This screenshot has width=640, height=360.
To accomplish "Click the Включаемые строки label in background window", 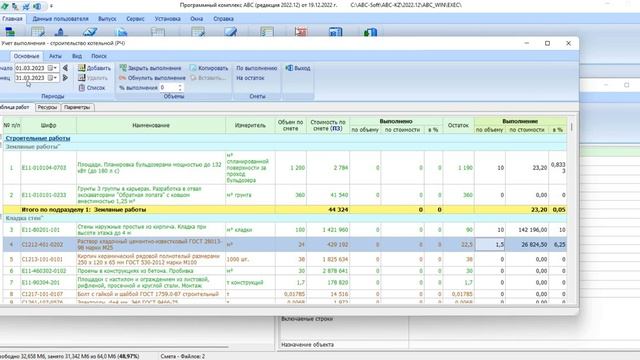I will (x=307, y=319).
